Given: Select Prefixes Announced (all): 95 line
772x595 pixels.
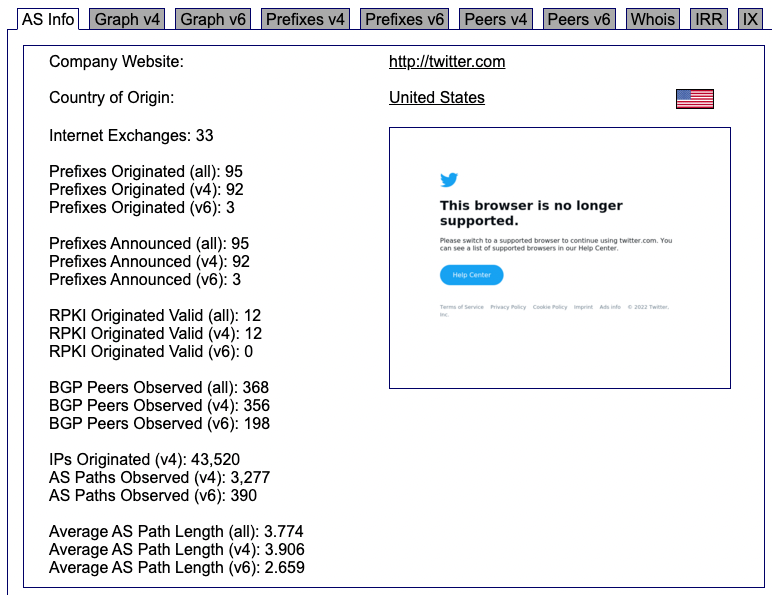Looking at the screenshot, I should tap(149, 243).
